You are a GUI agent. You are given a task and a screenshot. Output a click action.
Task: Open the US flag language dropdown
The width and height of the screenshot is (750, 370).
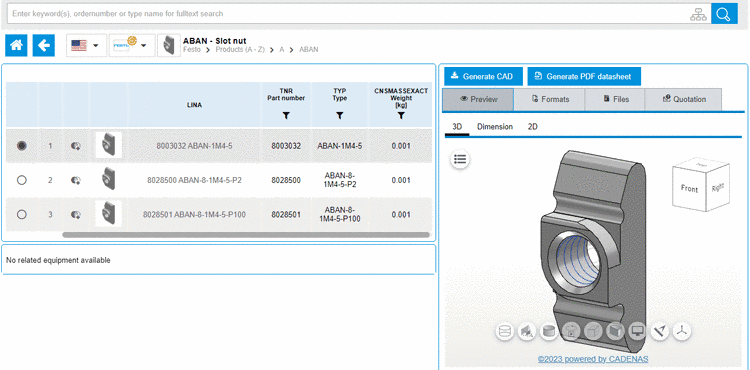click(x=86, y=45)
